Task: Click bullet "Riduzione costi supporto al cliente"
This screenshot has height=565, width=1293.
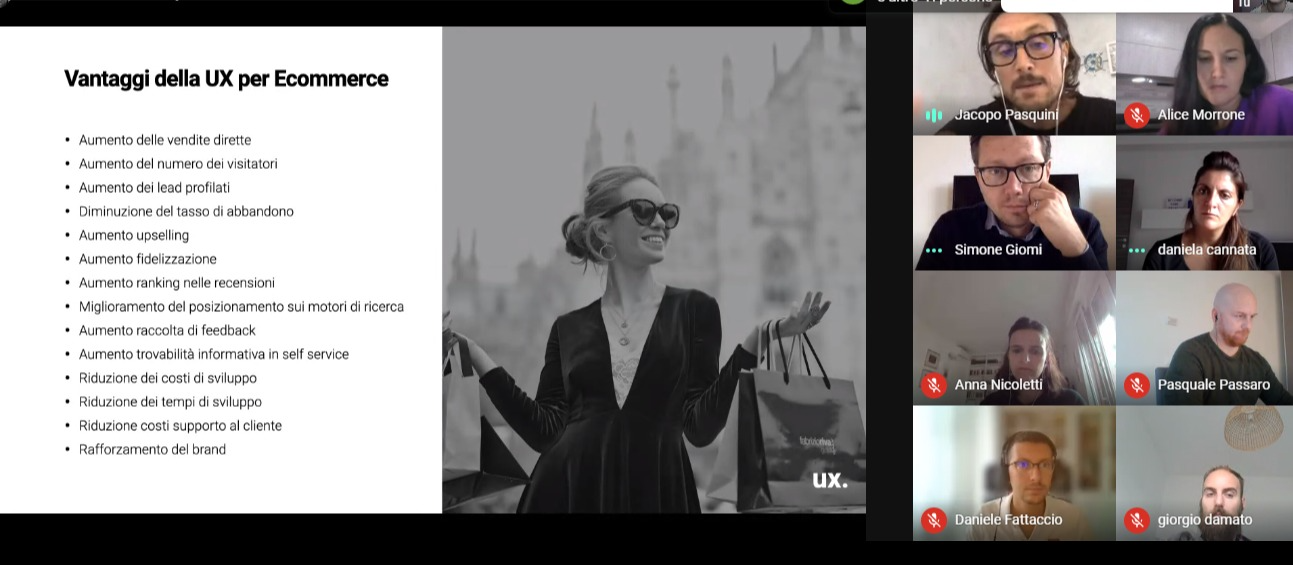Action: [180, 426]
